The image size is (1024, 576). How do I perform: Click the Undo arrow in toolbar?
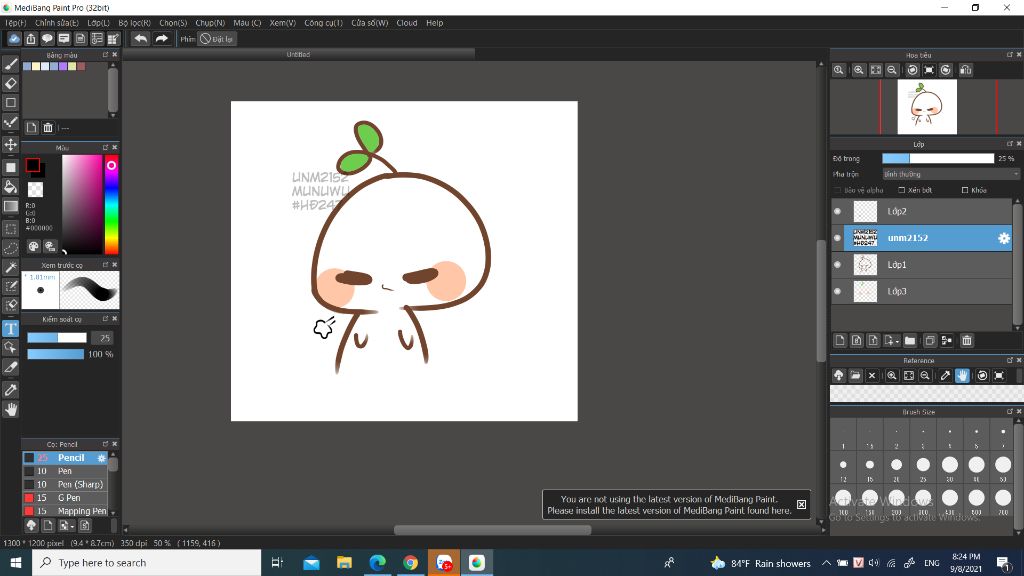click(x=140, y=39)
